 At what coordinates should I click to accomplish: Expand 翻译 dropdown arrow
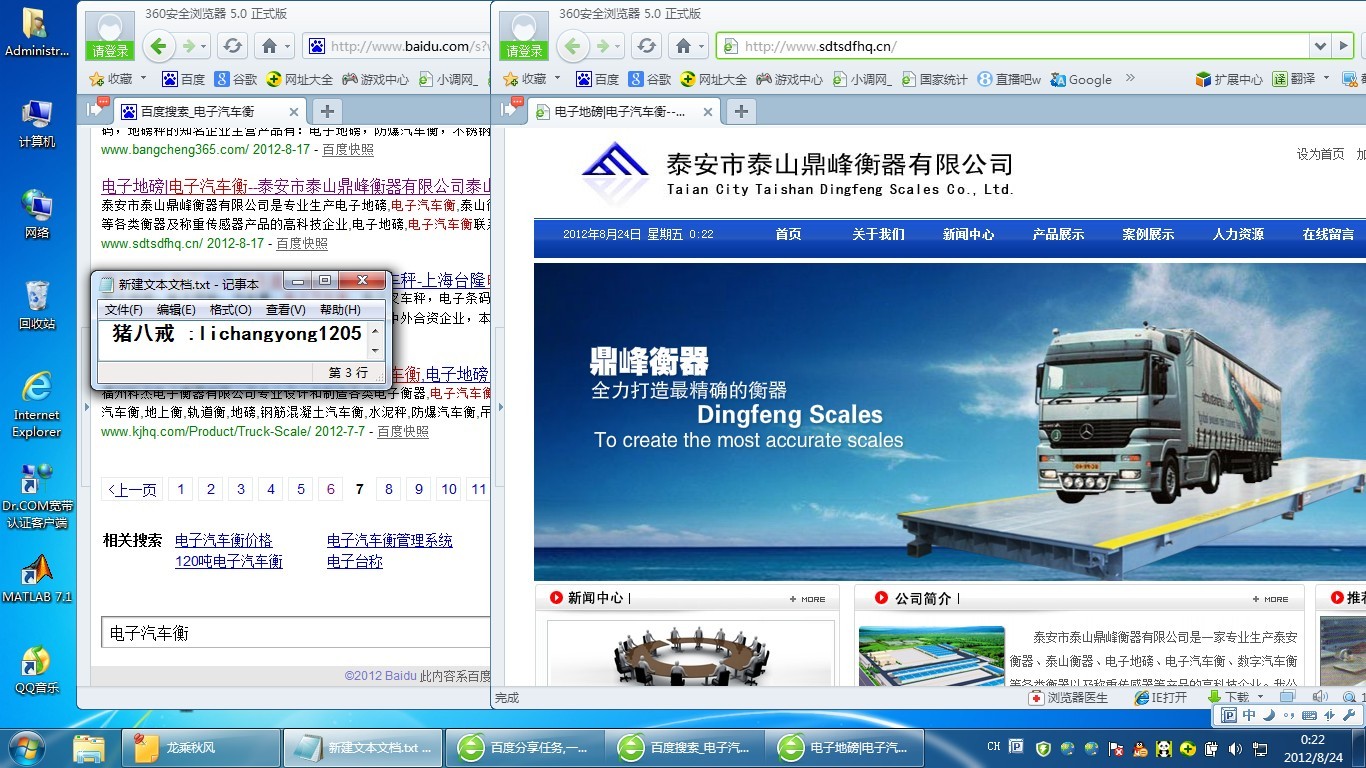point(1326,78)
